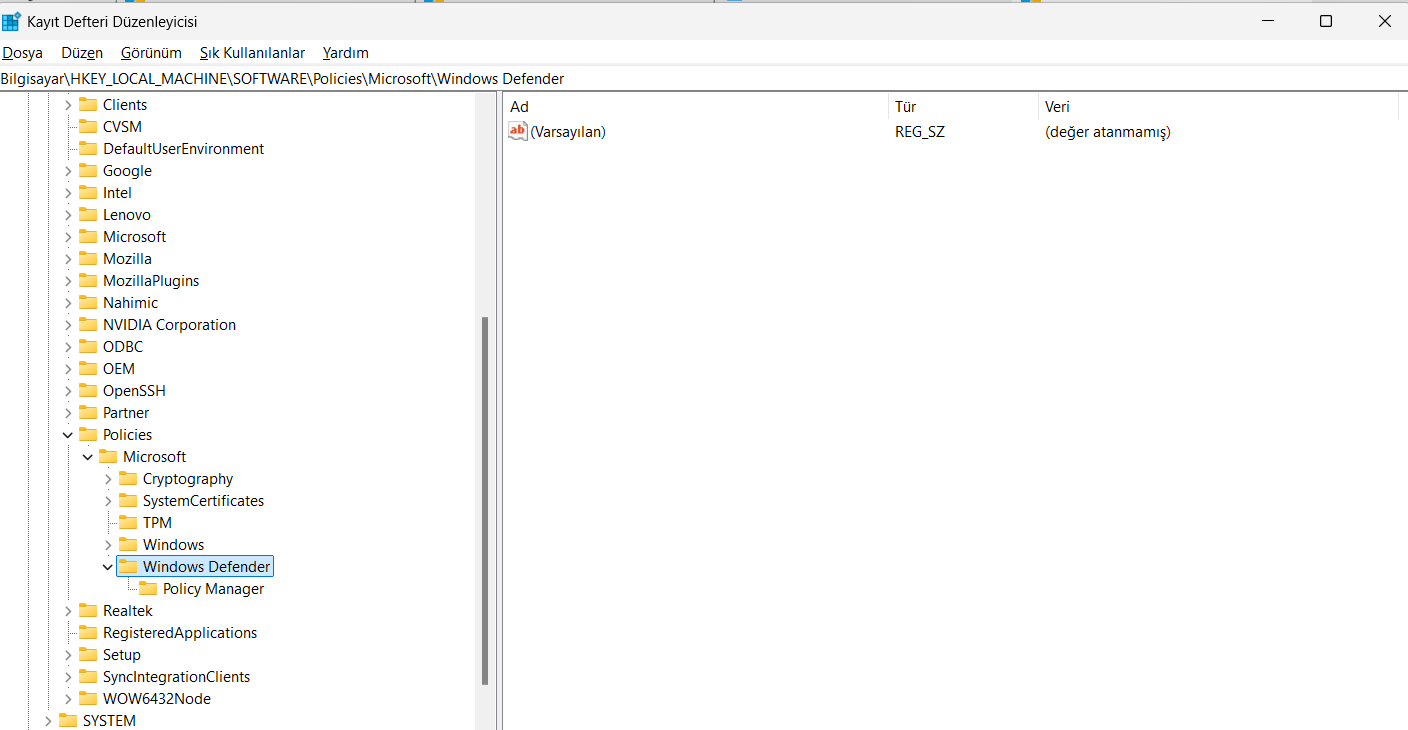Viewport: 1408px width, 730px height.
Task: Click the Policies folder icon
Action: point(88,435)
